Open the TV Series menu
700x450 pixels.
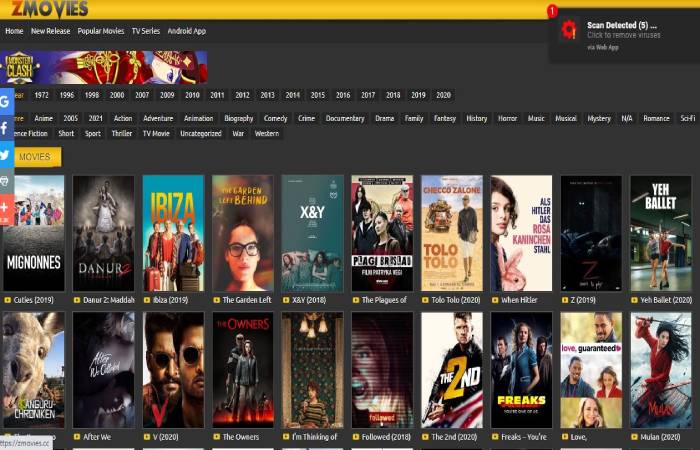tap(146, 31)
